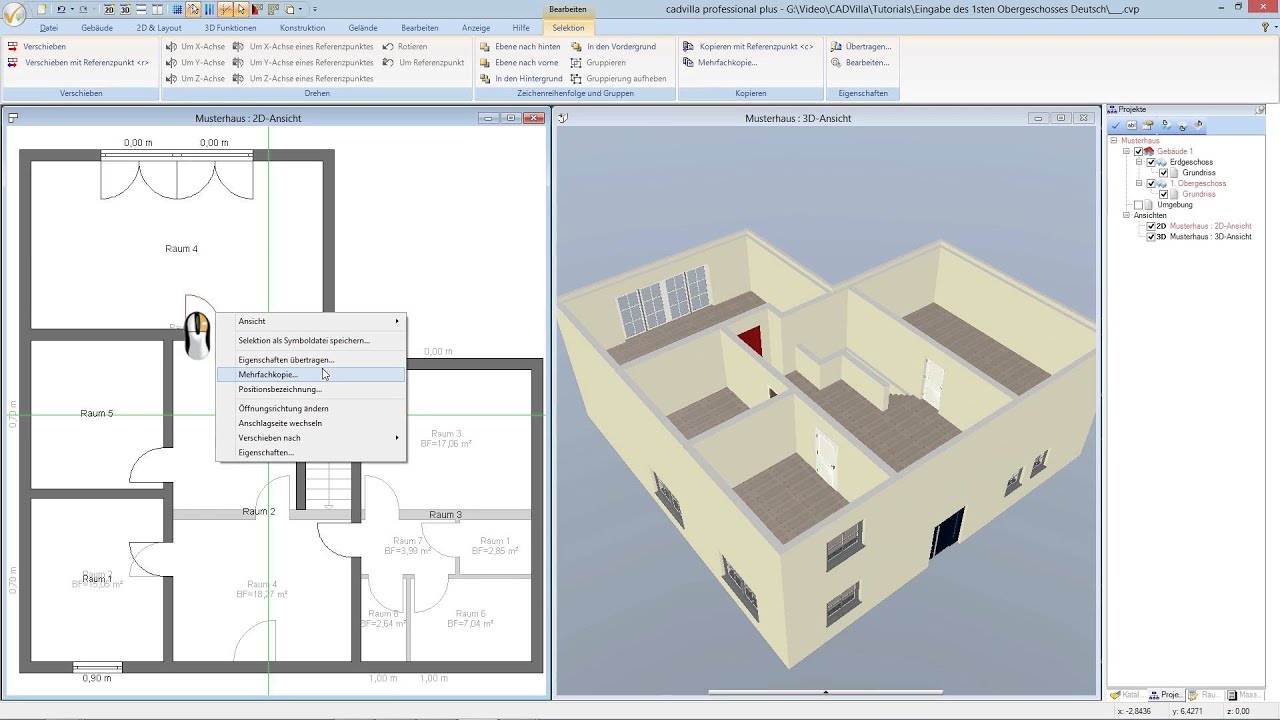Click the 3D-Ansicht bottom splitter handle
This screenshot has height=720, width=1280.
tap(826, 692)
